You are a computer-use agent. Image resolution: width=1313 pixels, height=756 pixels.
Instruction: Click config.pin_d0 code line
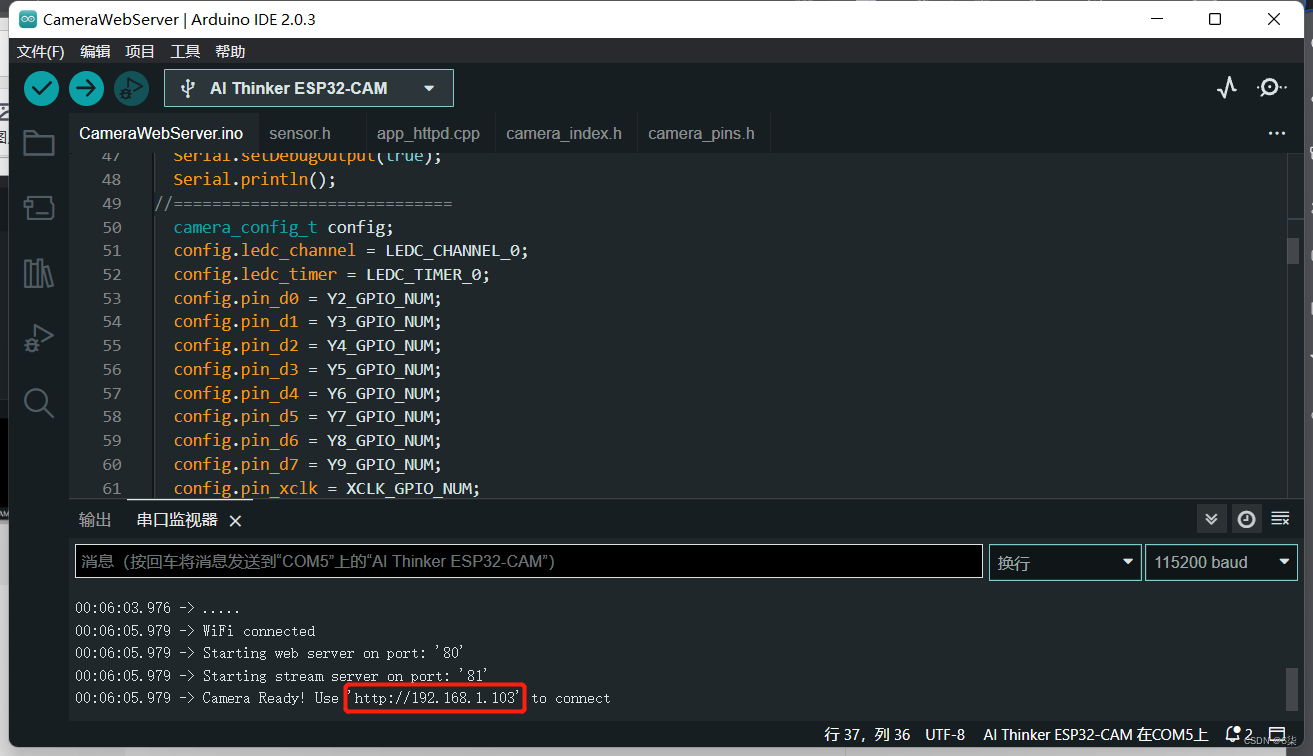tap(307, 298)
